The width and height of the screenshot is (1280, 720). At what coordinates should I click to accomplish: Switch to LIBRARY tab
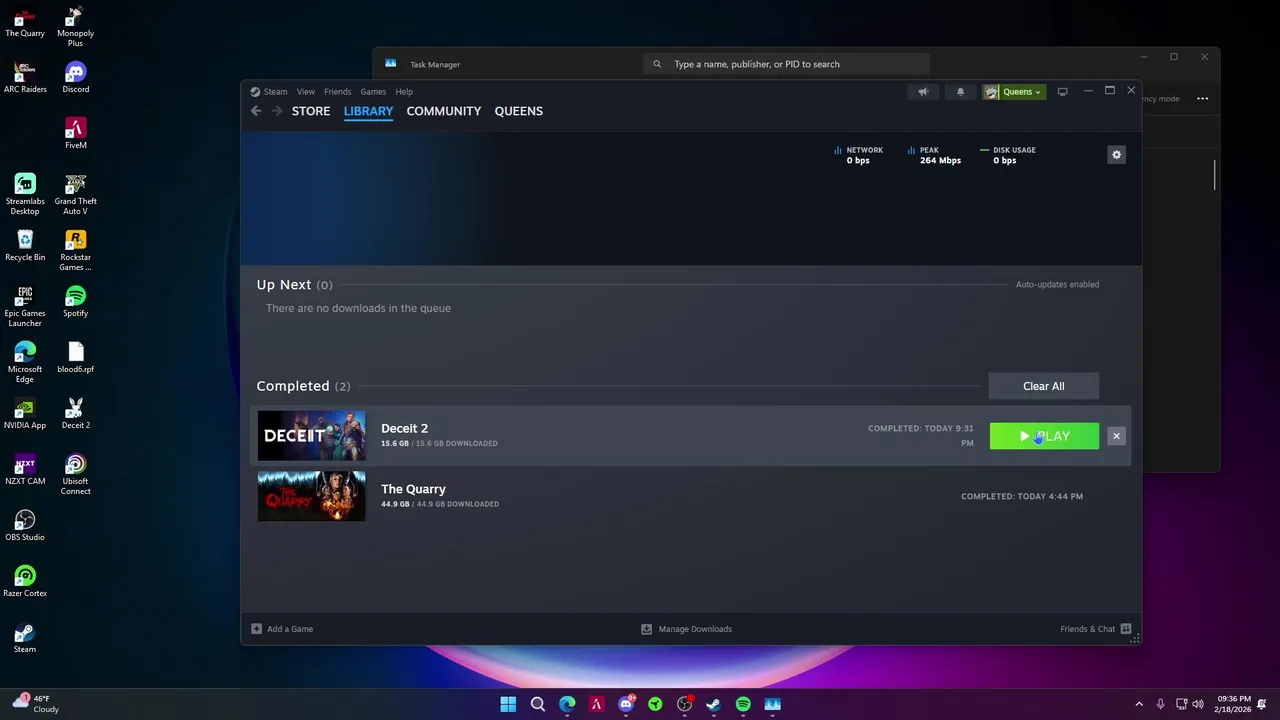[x=368, y=111]
